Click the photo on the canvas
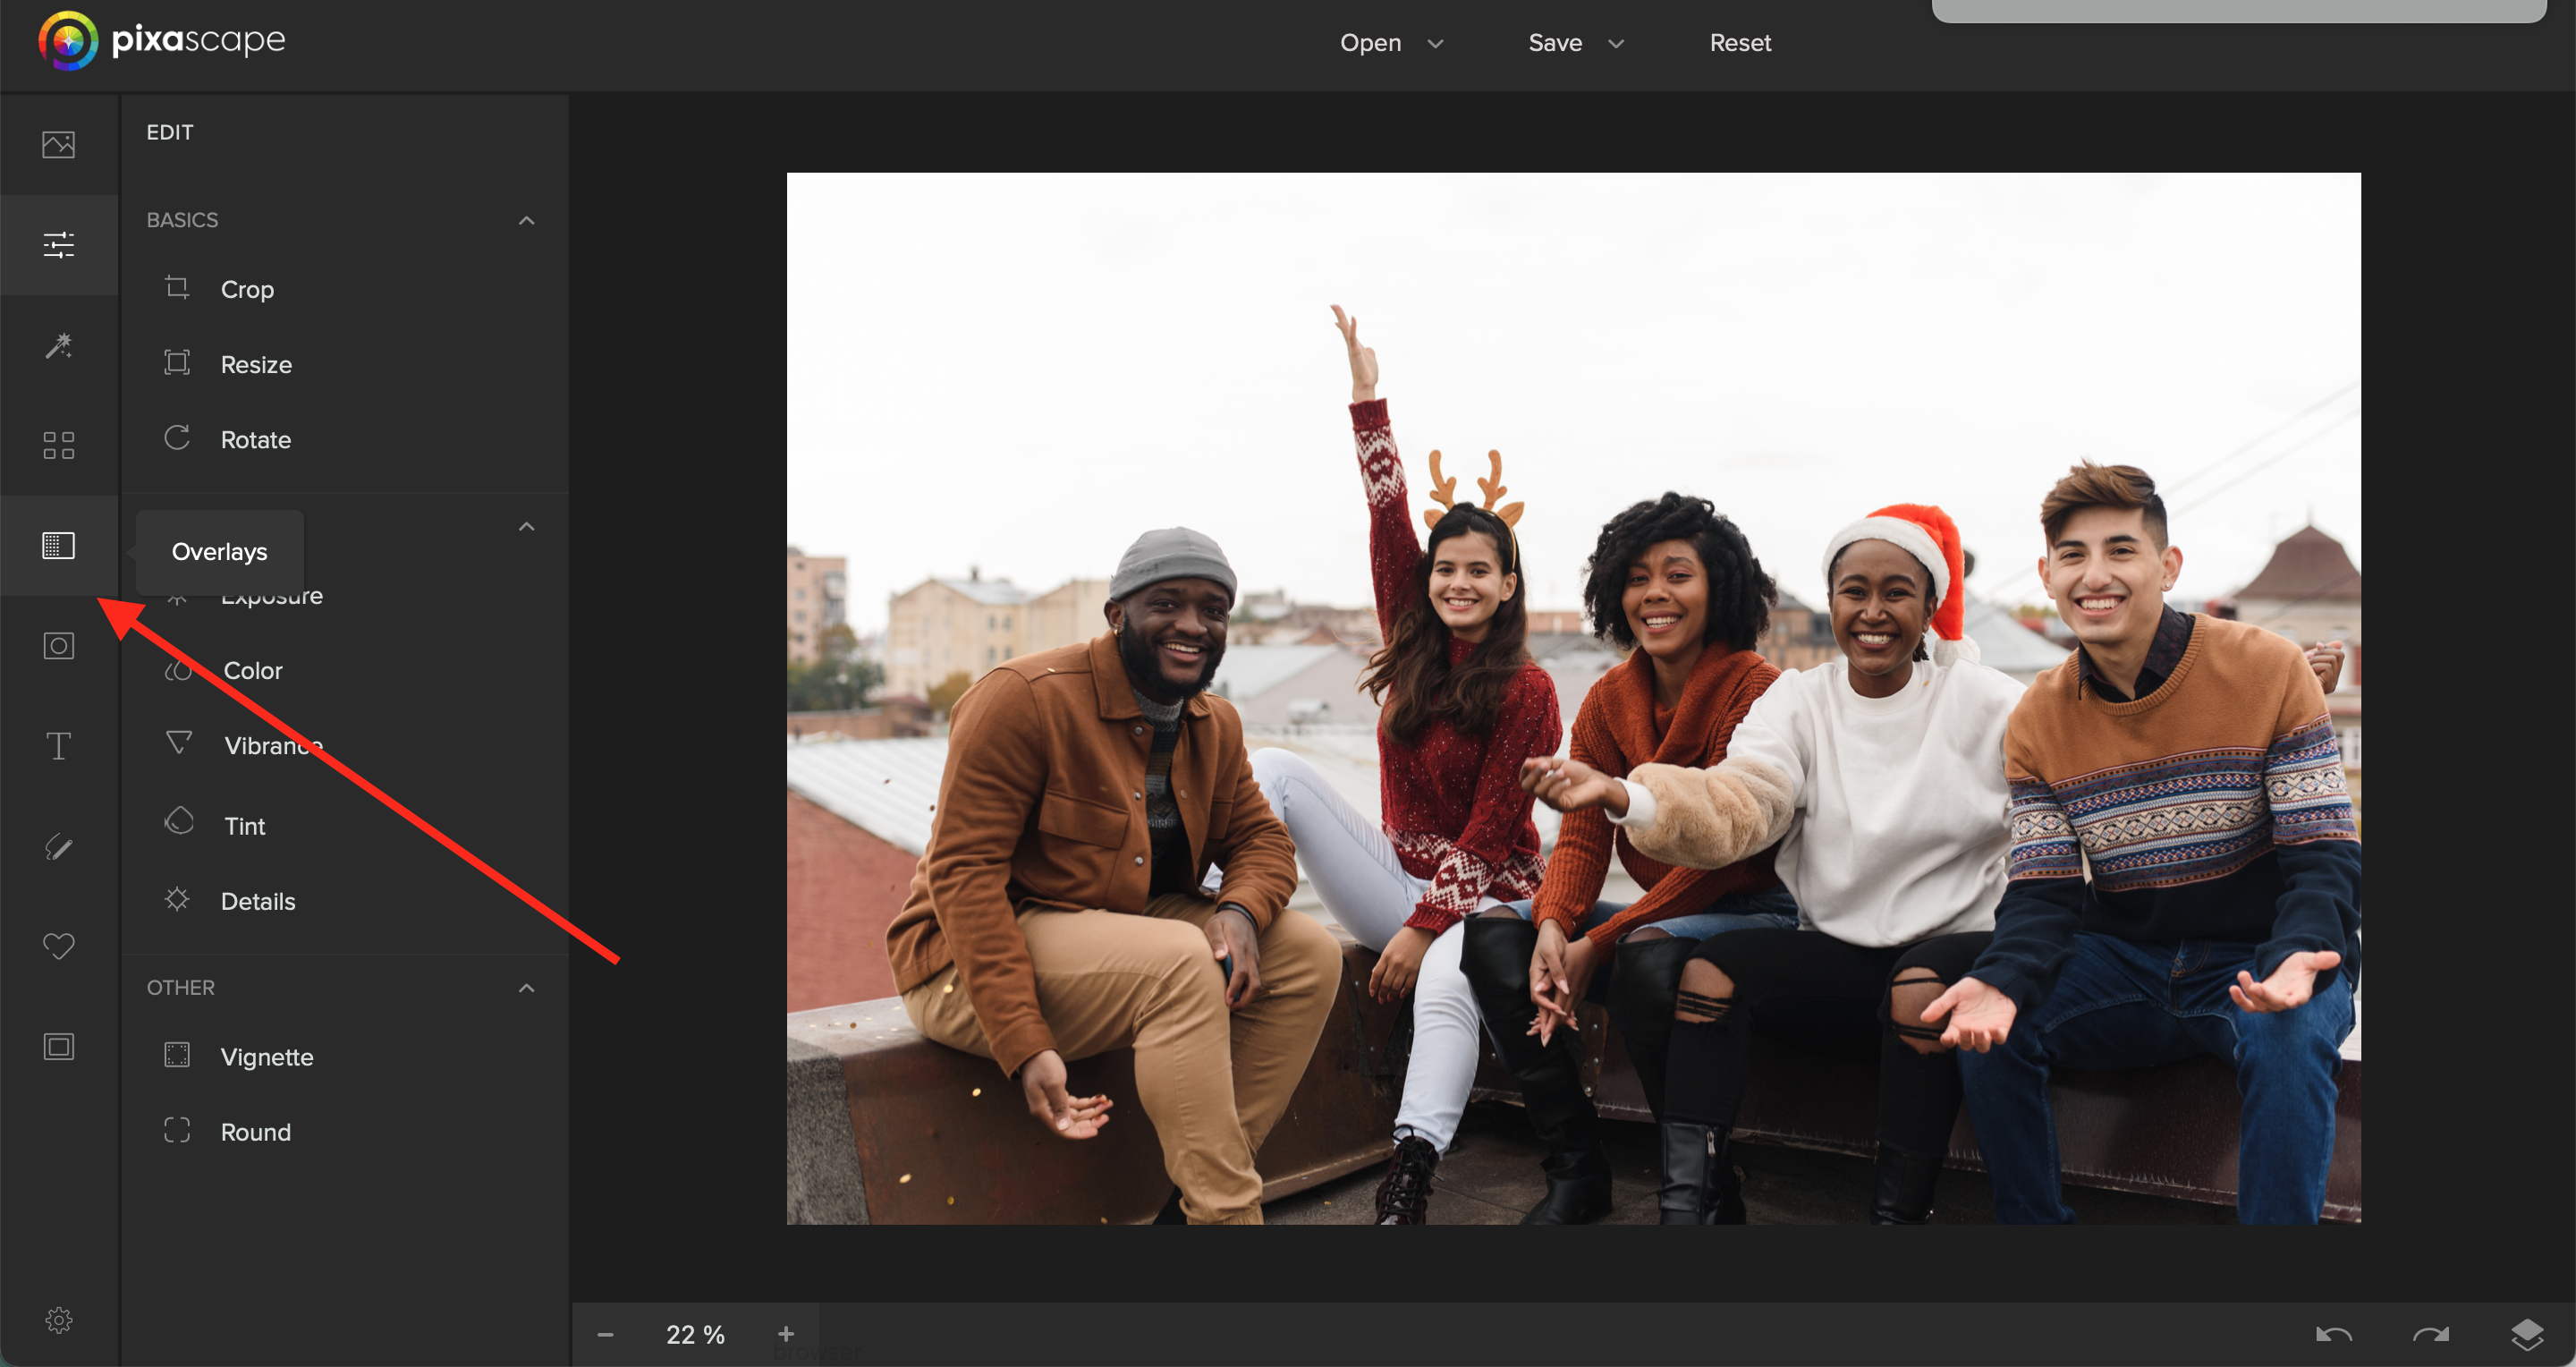Viewport: 2576px width, 1367px height. point(1573,698)
